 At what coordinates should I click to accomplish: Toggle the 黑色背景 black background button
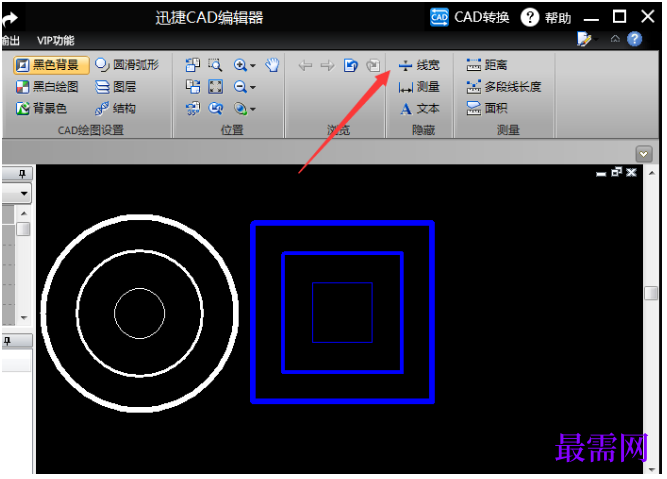(51, 65)
